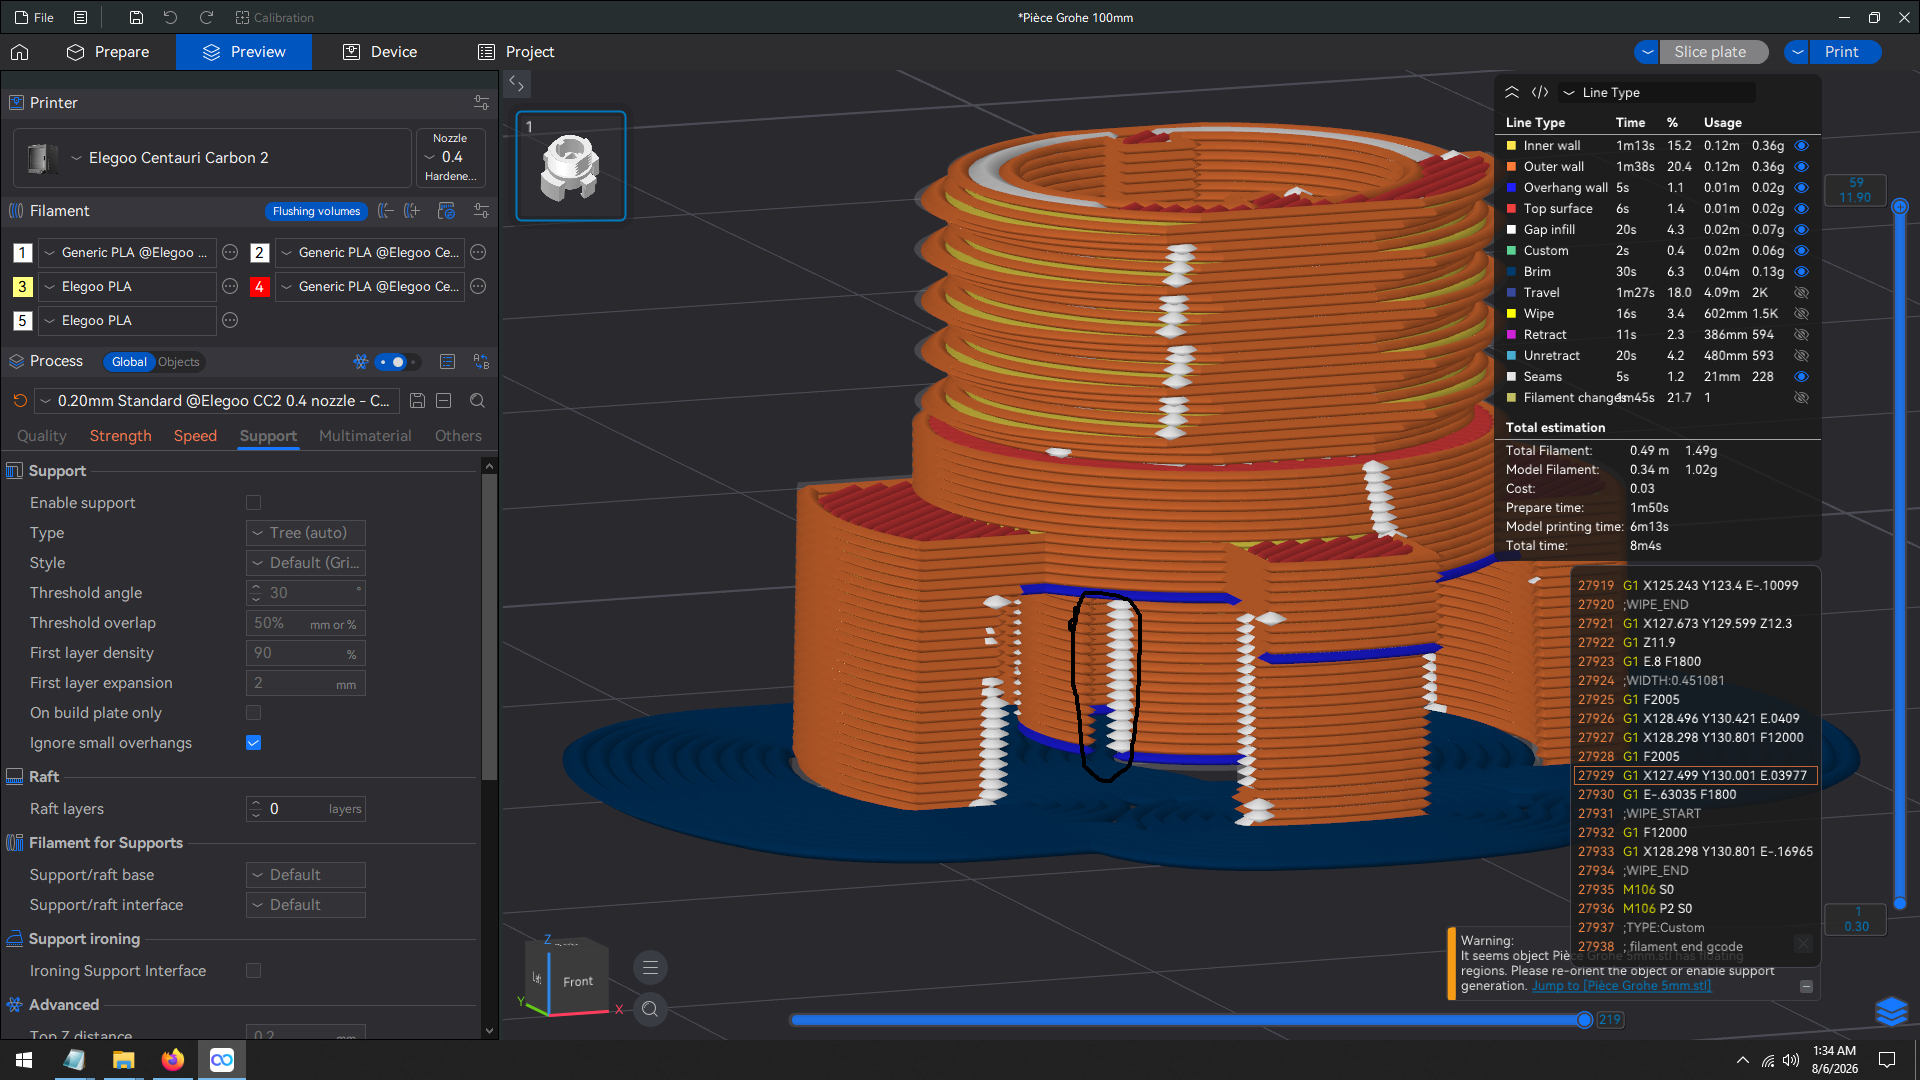Click Flushing volumes button

[x=316, y=211]
